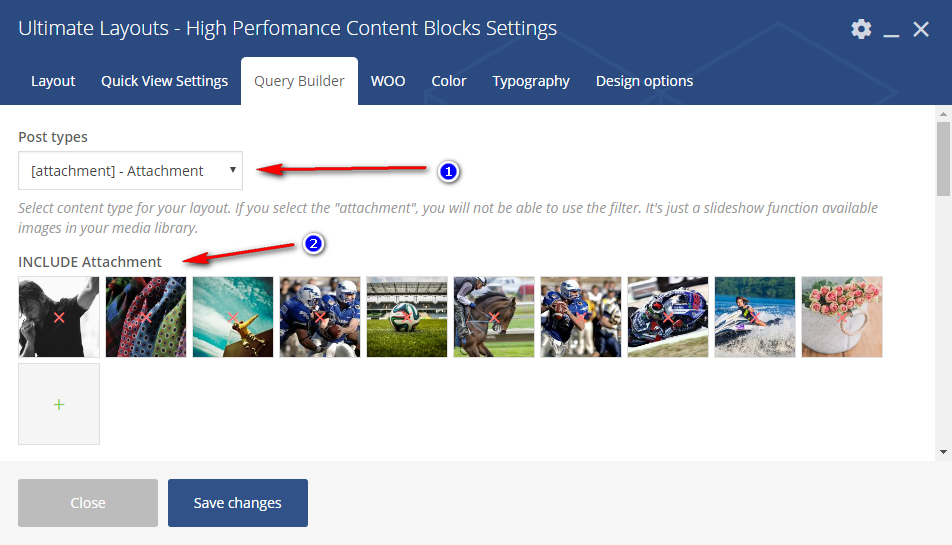
Task: Select the pink roses thumbnail
Action: tap(842, 317)
